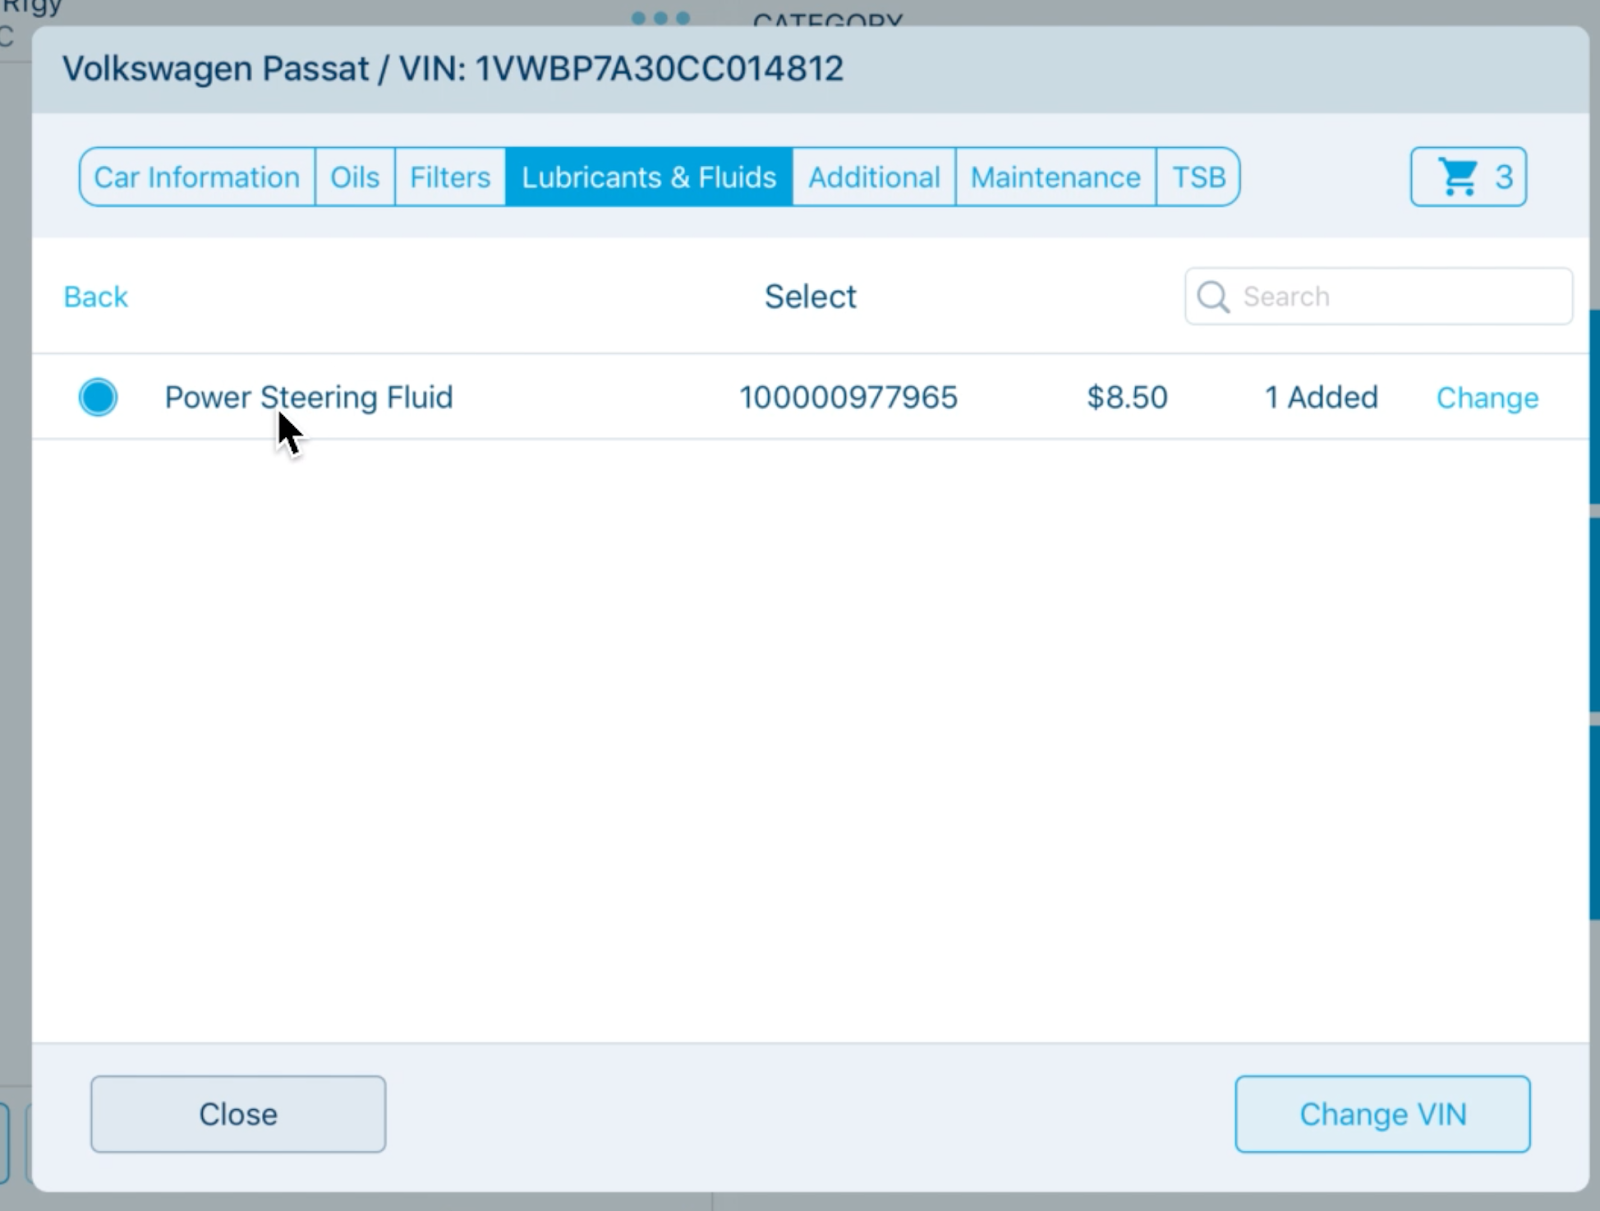Select the Lubricants & Fluids tab
1600x1211 pixels.
pos(649,177)
